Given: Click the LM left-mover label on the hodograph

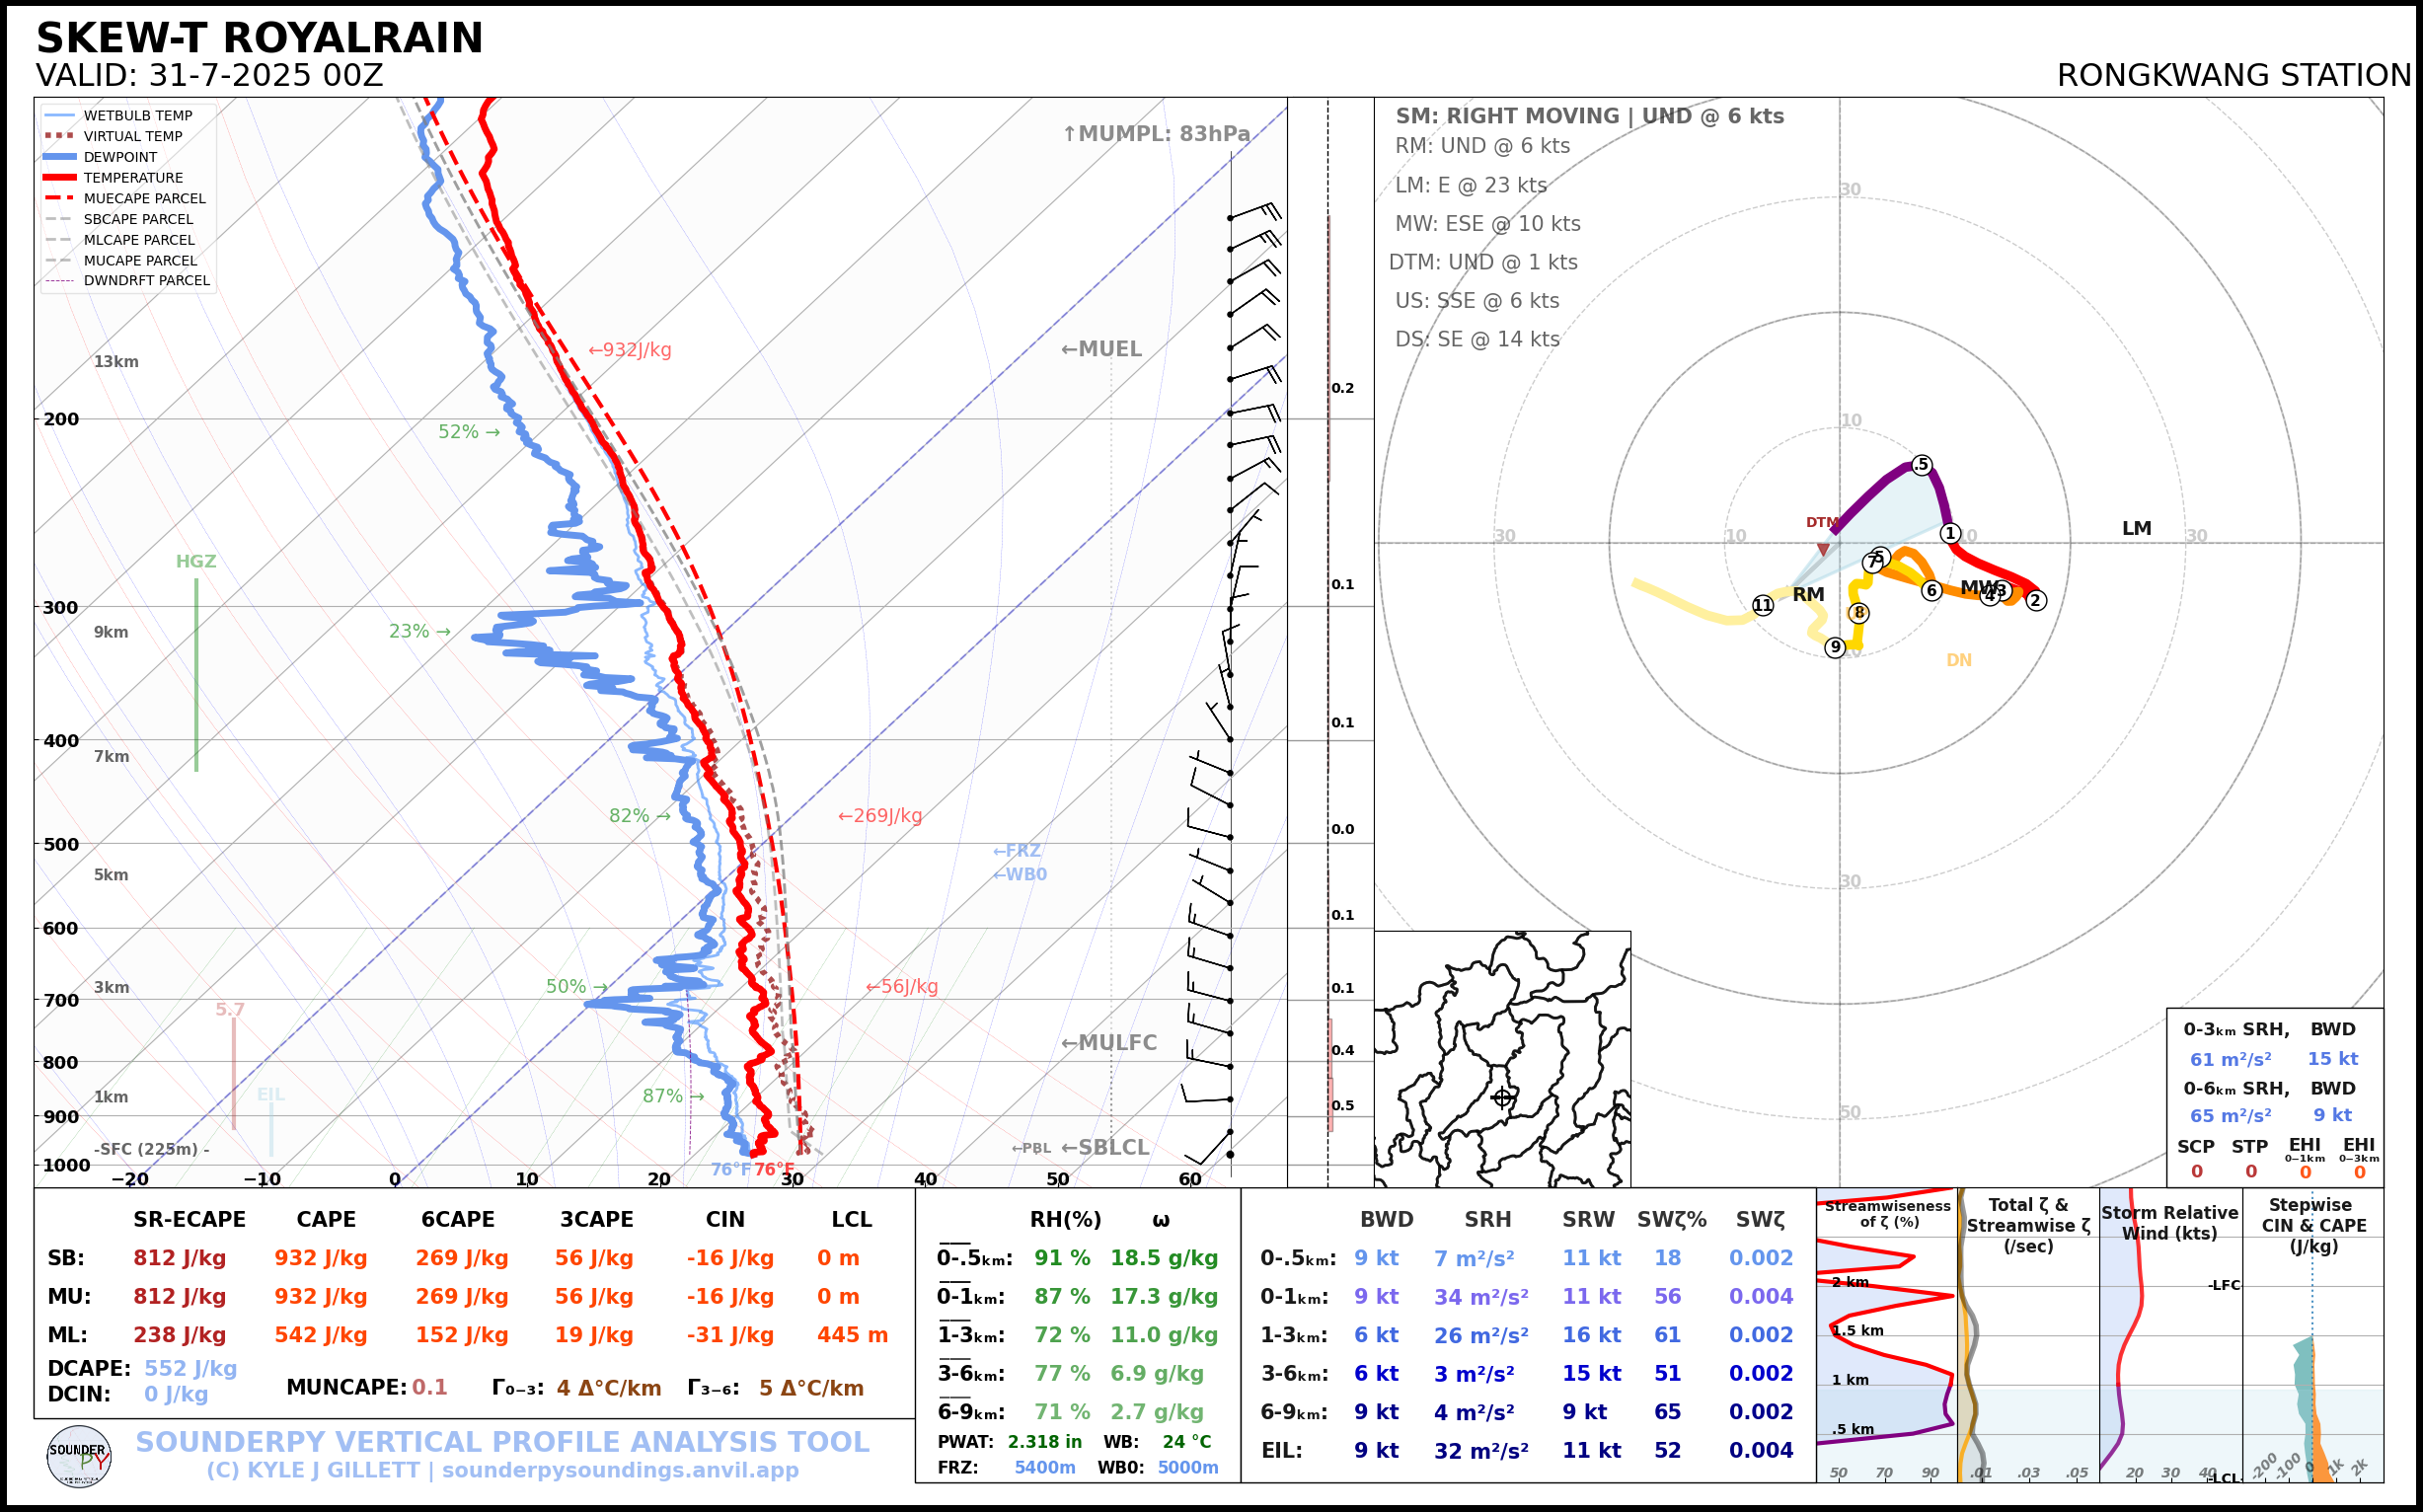Looking at the screenshot, I should (x=2136, y=528).
